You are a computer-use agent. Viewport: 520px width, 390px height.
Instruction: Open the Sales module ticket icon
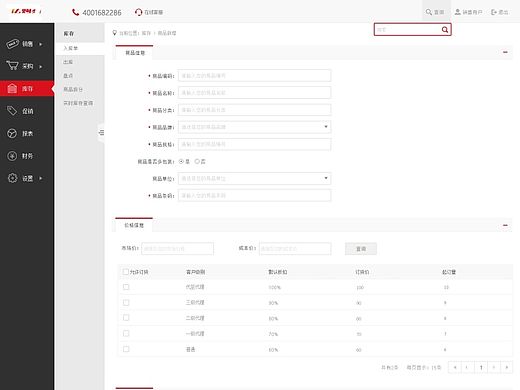click(x=12, y=44)
